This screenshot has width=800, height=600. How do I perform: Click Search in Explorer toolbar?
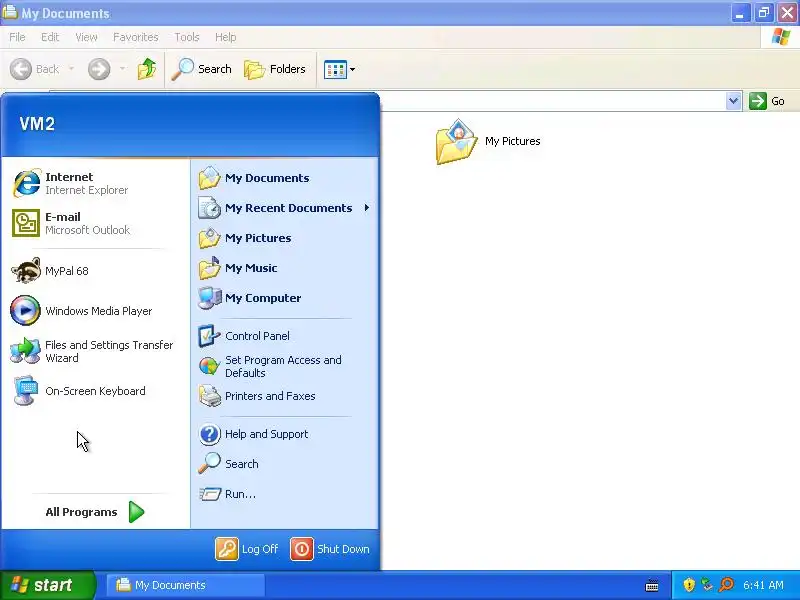[201, 69]
